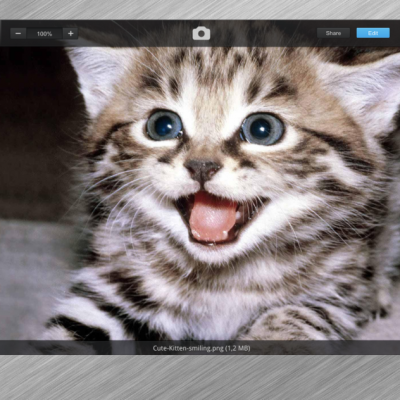Click empty toolbar space left of Share
The height and width of the screenshot is (400, 400).
267,33
